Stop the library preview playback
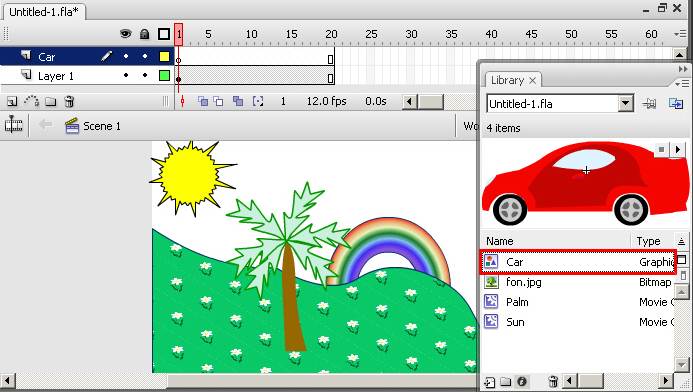 [661, 149]
